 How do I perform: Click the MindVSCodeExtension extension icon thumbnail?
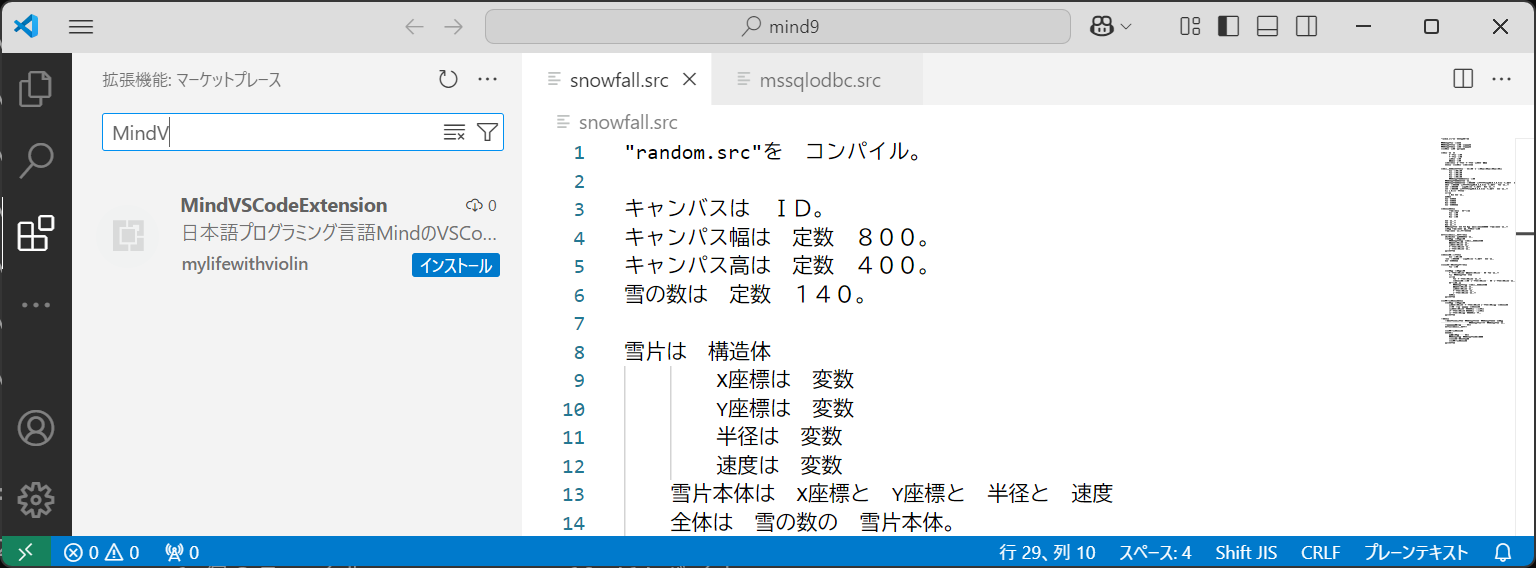coord(129,235)
